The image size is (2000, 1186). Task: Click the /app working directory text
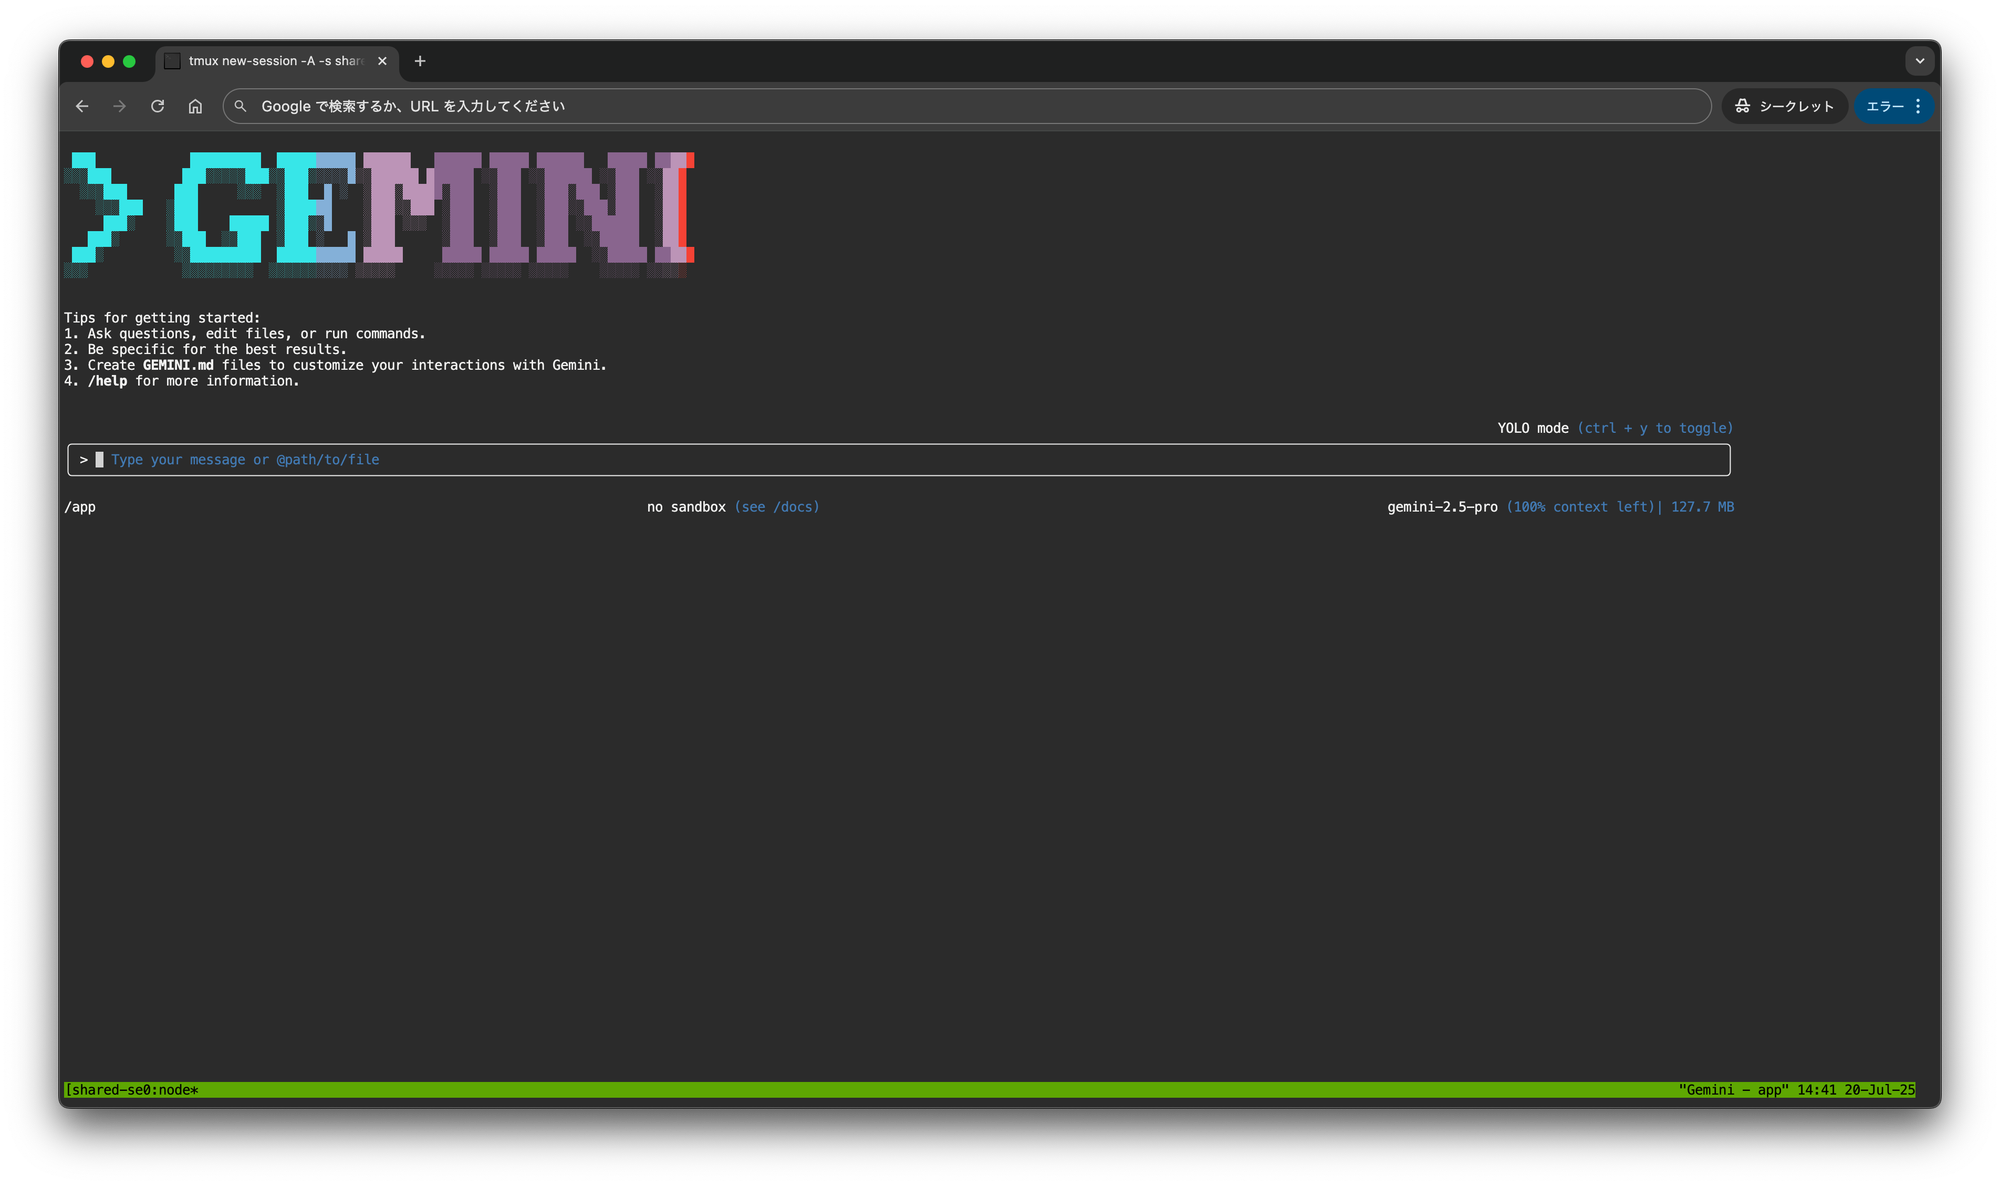(80, 507)
